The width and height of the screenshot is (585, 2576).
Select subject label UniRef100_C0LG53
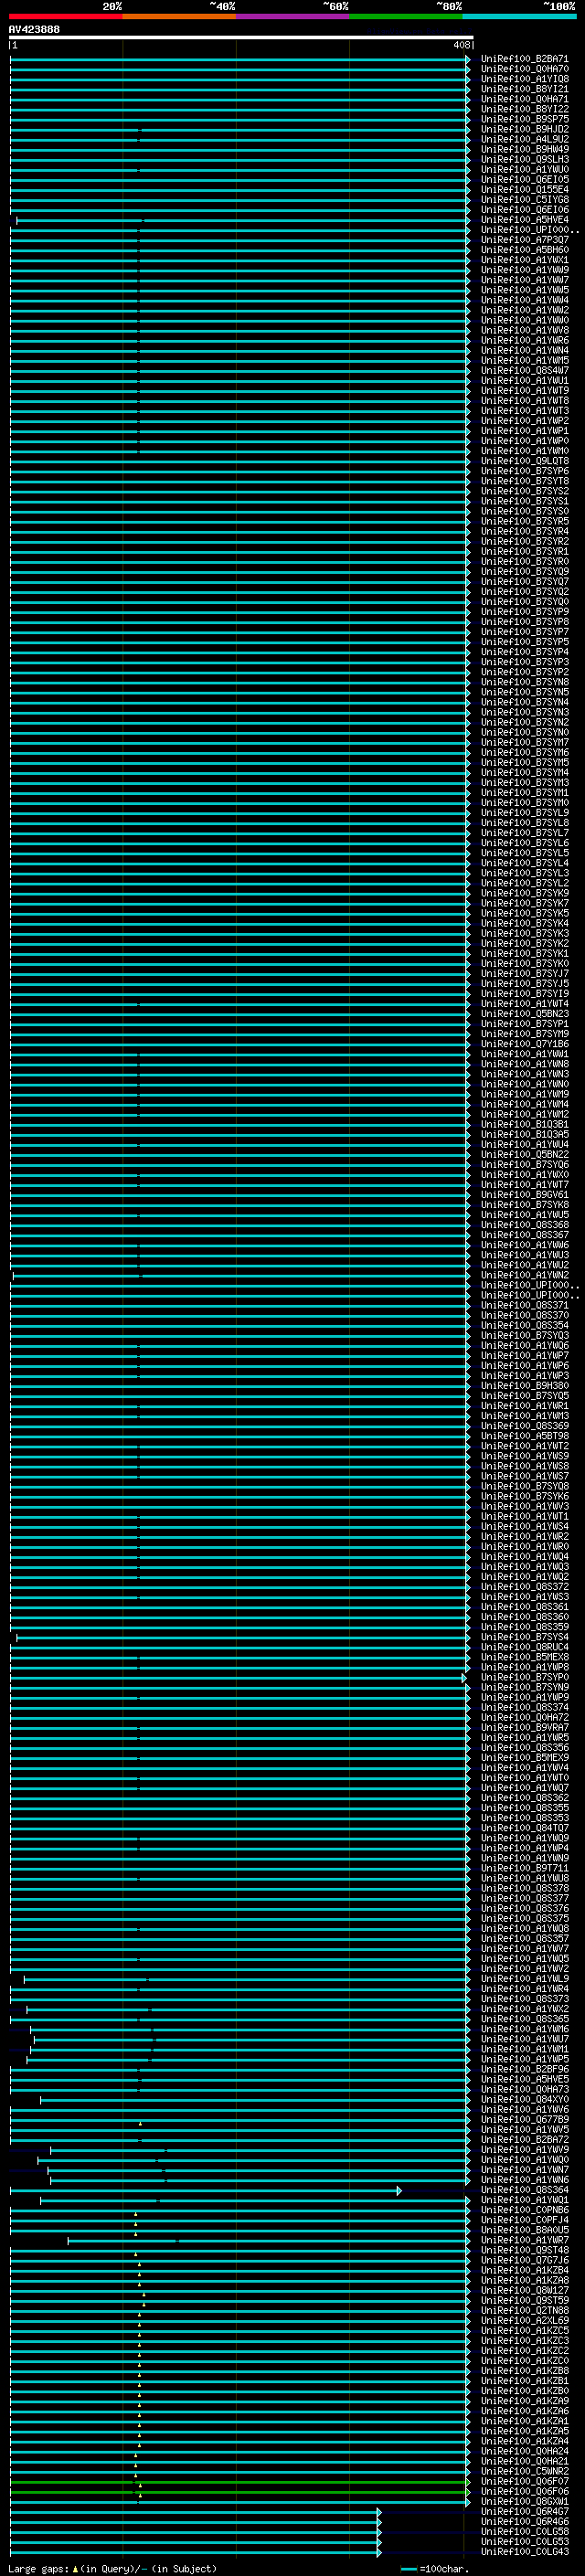(525, 2541)
